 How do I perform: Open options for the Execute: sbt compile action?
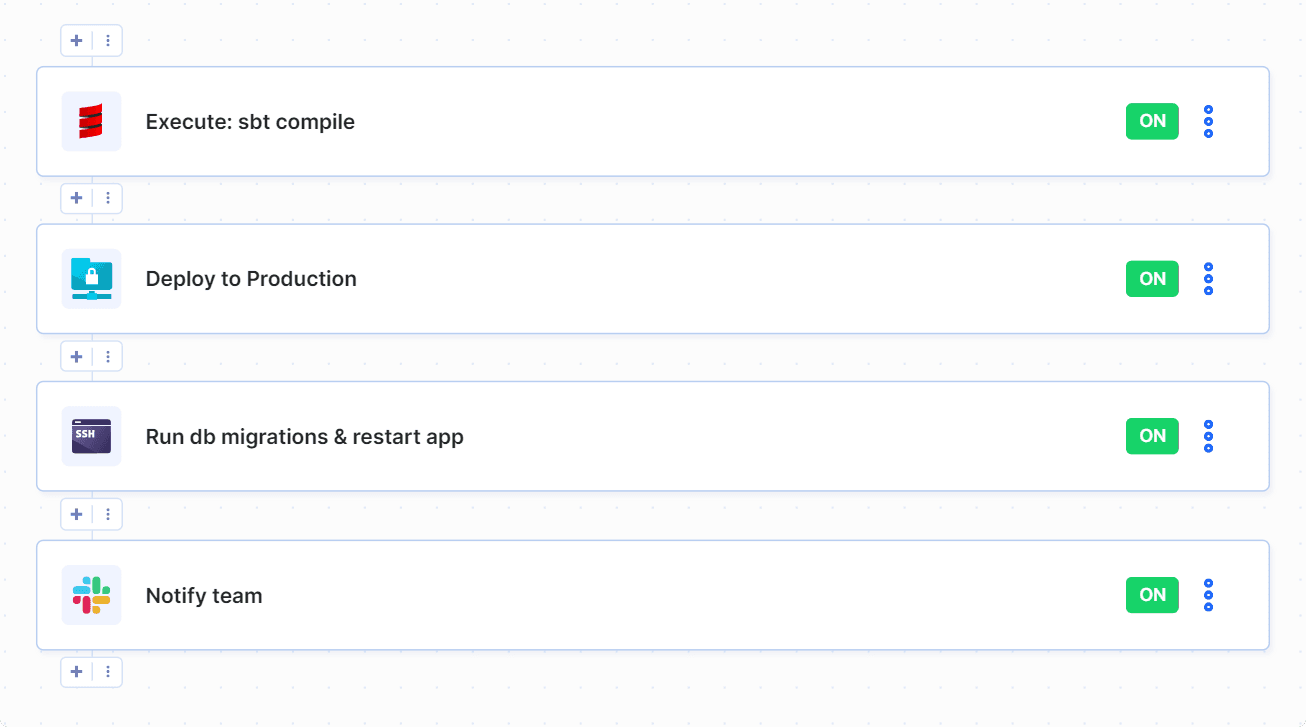pos(1208,121)
